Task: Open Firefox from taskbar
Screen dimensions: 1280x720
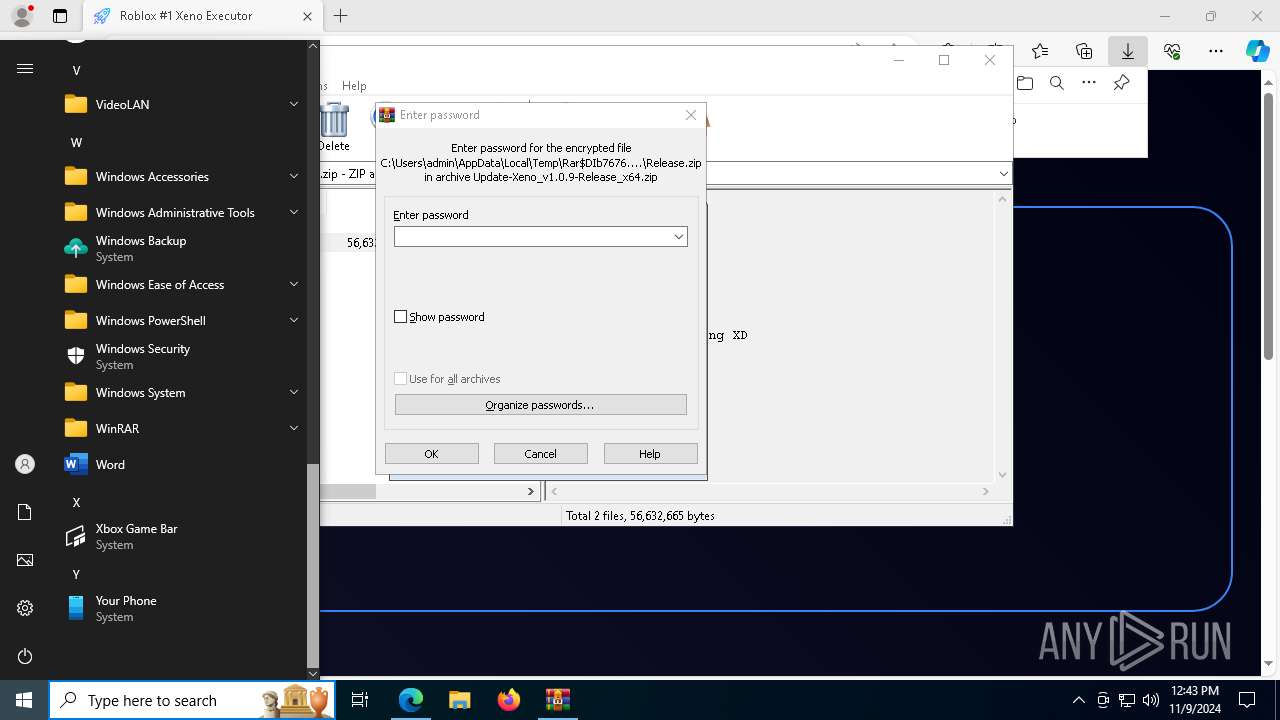Action: [508, 700]
